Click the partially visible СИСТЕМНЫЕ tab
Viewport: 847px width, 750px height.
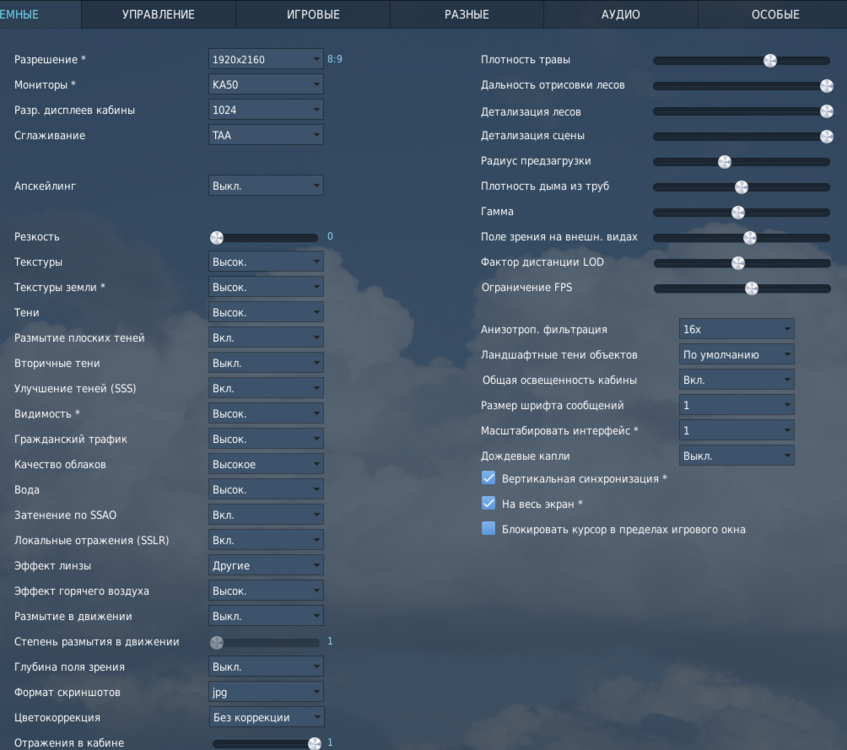(40, 15)
